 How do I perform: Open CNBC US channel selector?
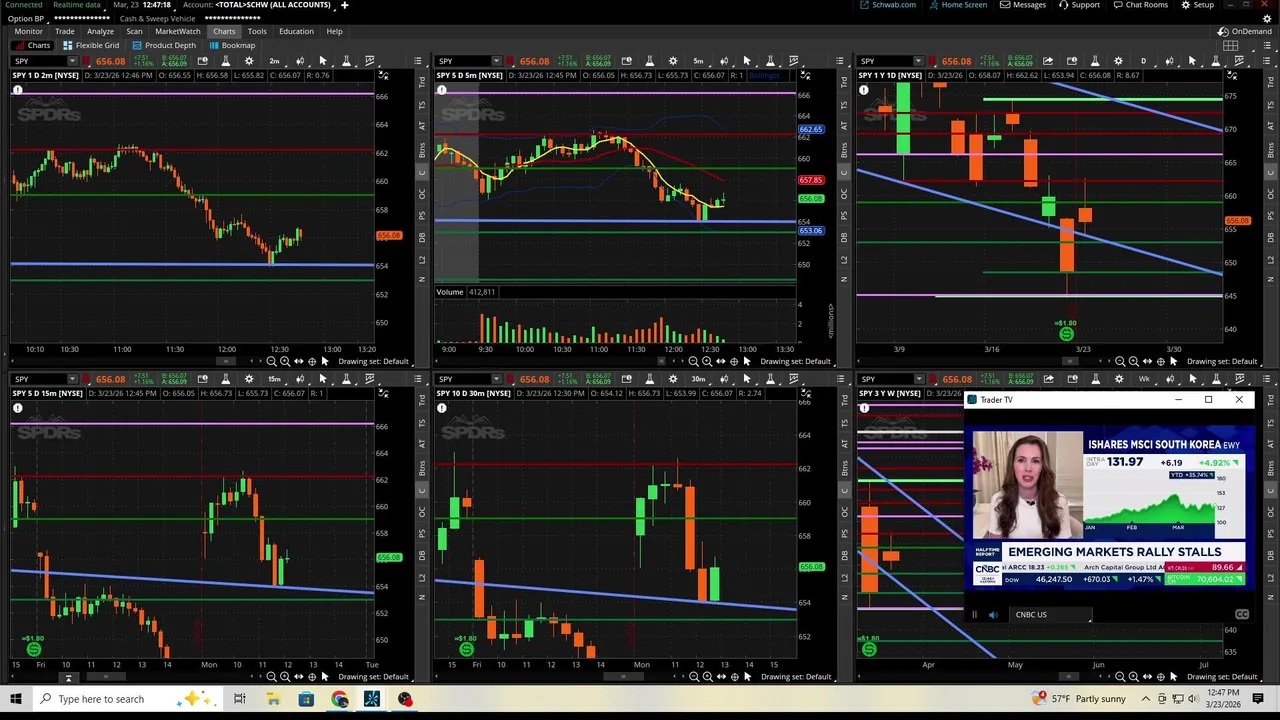click(x=1050, y=615)
